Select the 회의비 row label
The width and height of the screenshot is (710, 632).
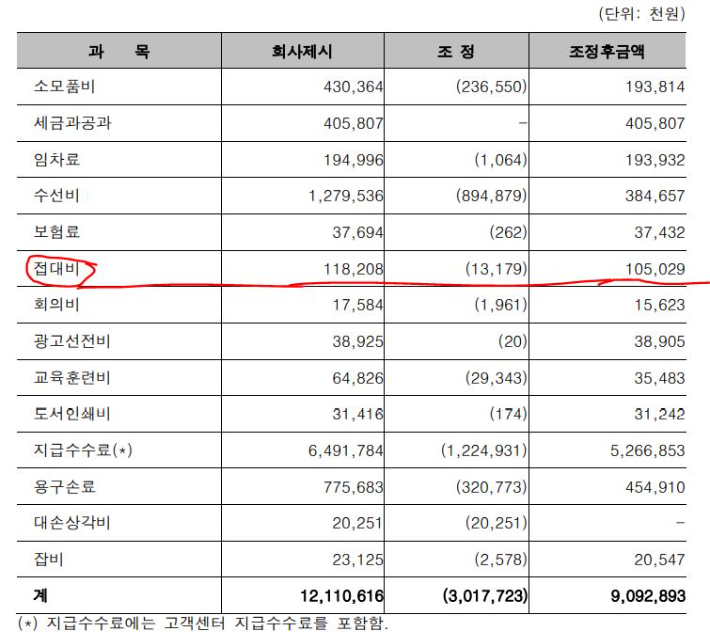(x=57, y=304)
